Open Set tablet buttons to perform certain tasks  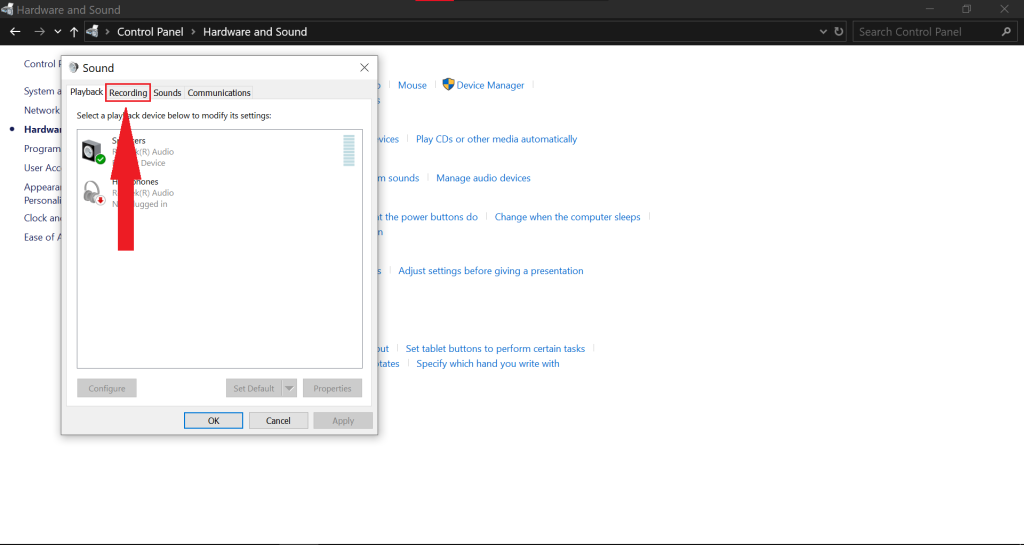point(495,349)
